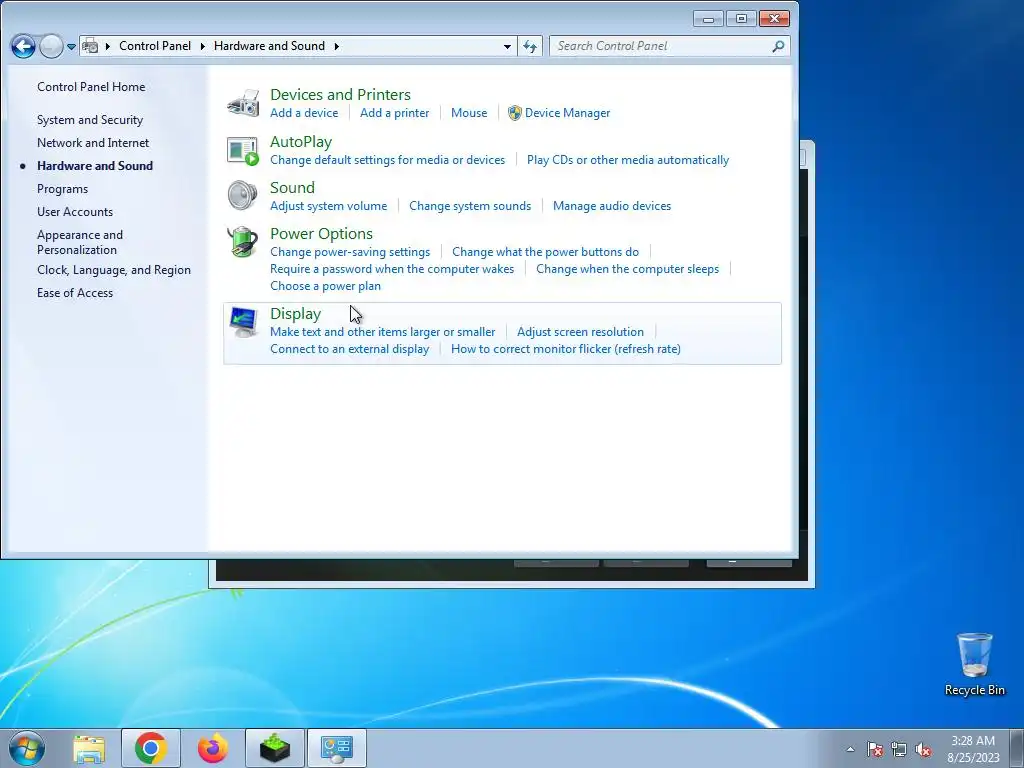Click Change power-saving settings
The image size is (1024, 768).
(350, 252)
